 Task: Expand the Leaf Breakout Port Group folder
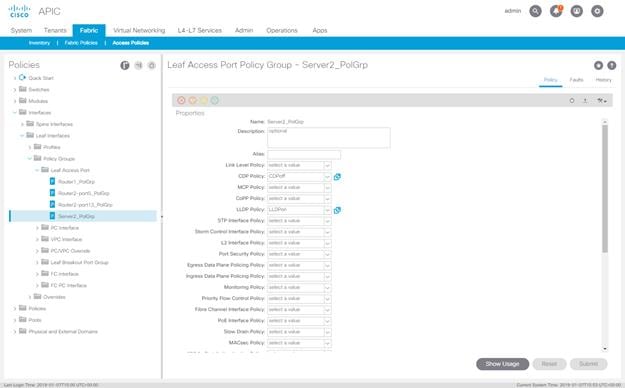(37, 262)
